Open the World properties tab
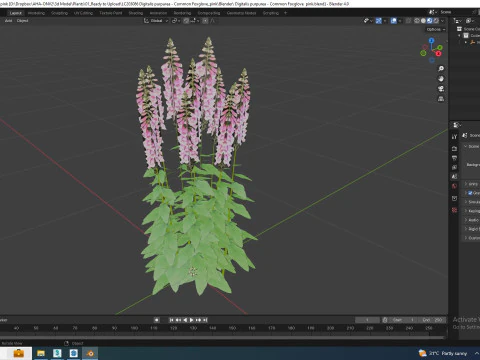This screenshot has width=480, height=360. 454,186
